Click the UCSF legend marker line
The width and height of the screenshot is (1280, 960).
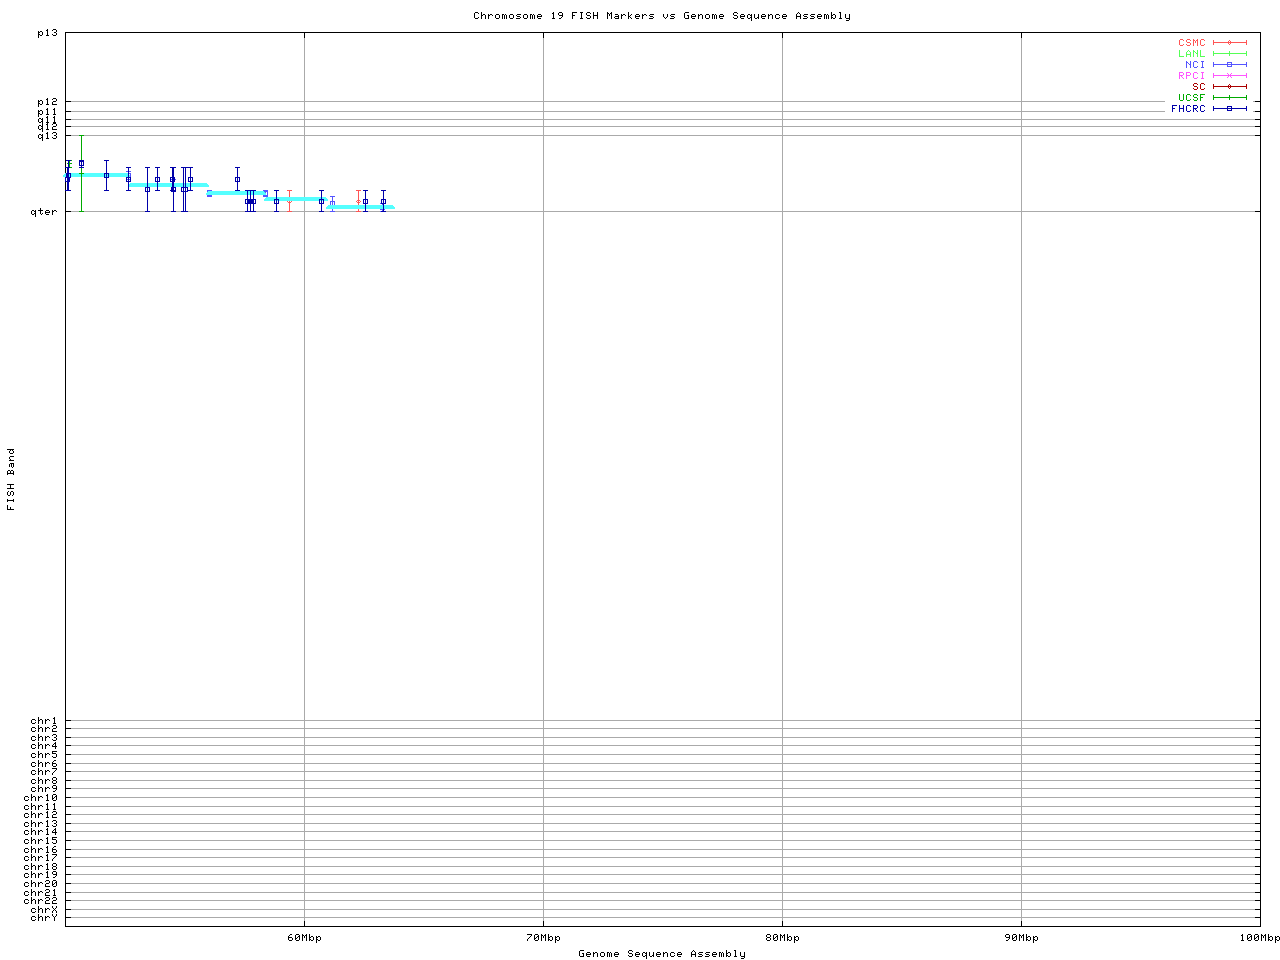(1229, 98)
